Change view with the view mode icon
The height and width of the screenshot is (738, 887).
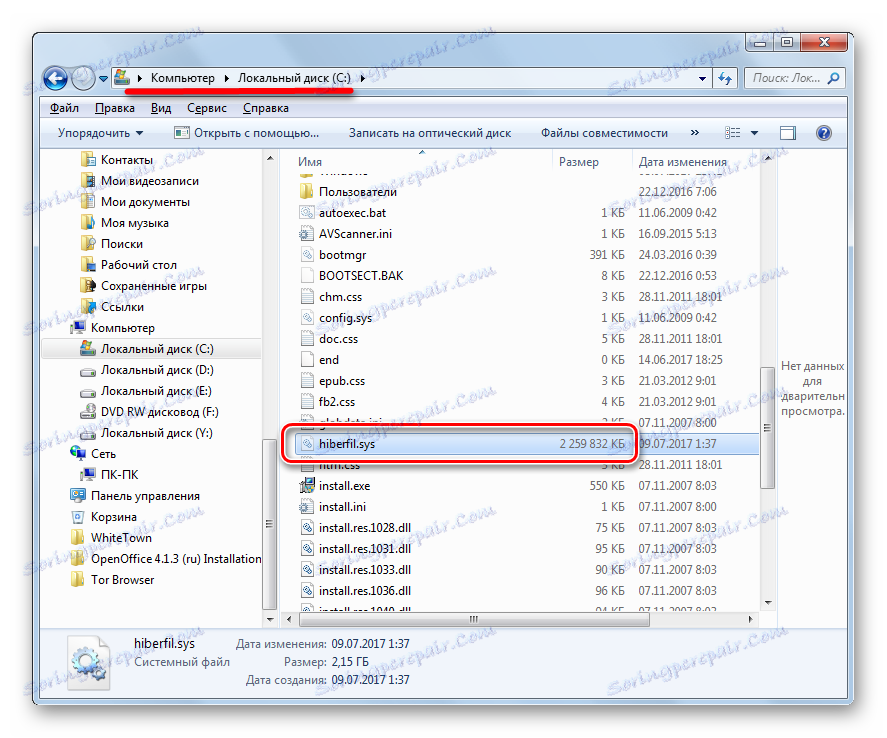pyautogui.click(x=732, y=133)
